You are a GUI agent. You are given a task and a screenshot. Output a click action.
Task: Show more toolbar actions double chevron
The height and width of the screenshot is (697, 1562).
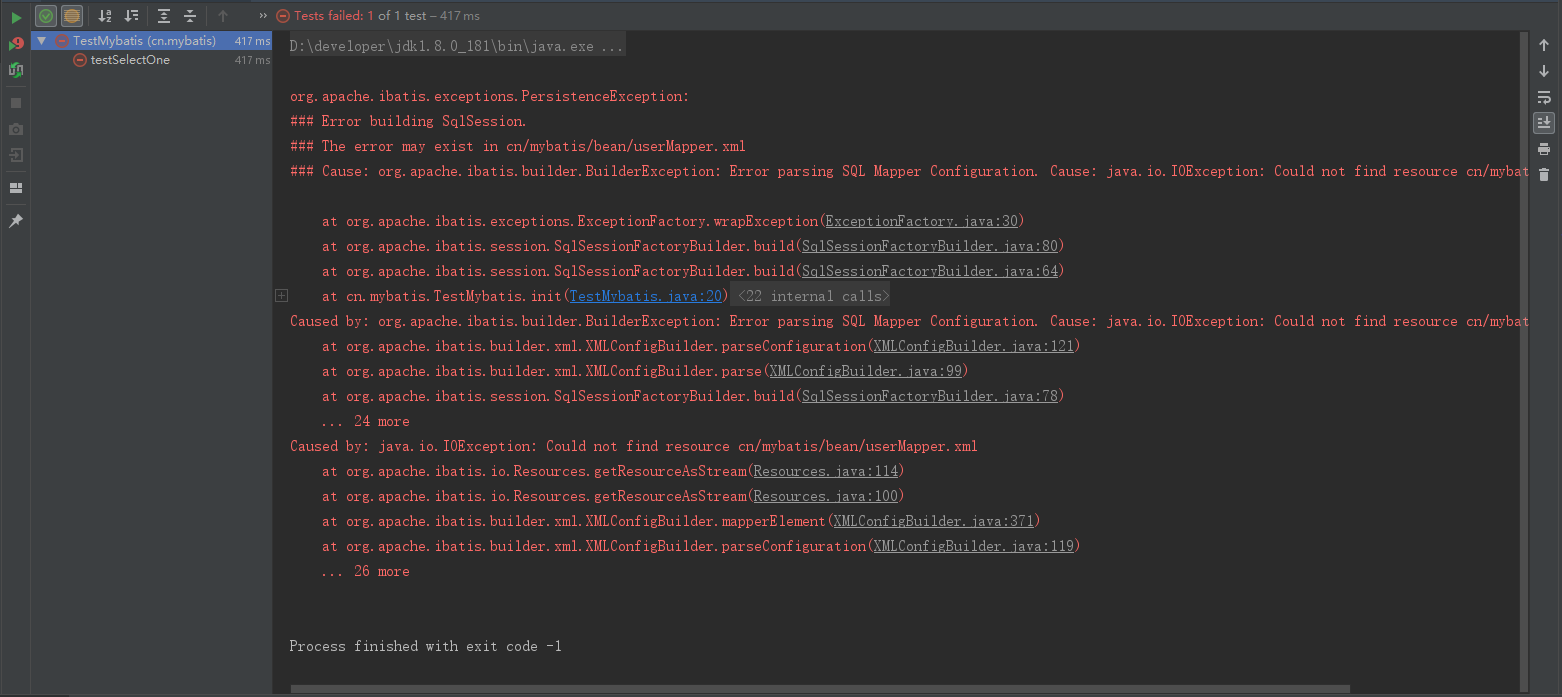pos(263,16)
